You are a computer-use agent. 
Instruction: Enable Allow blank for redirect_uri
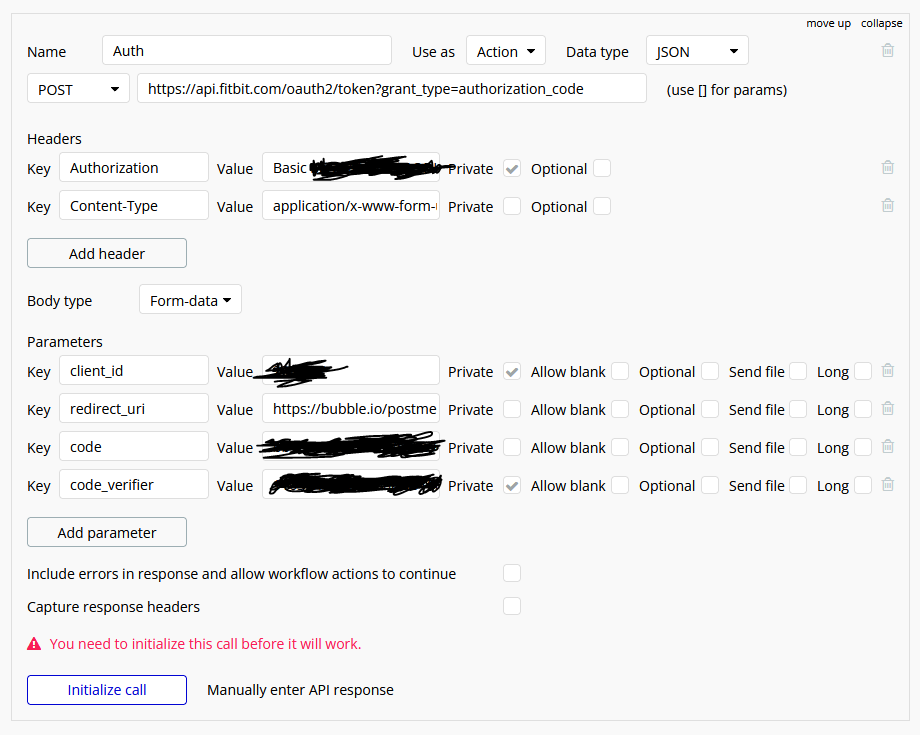point(620,409)
